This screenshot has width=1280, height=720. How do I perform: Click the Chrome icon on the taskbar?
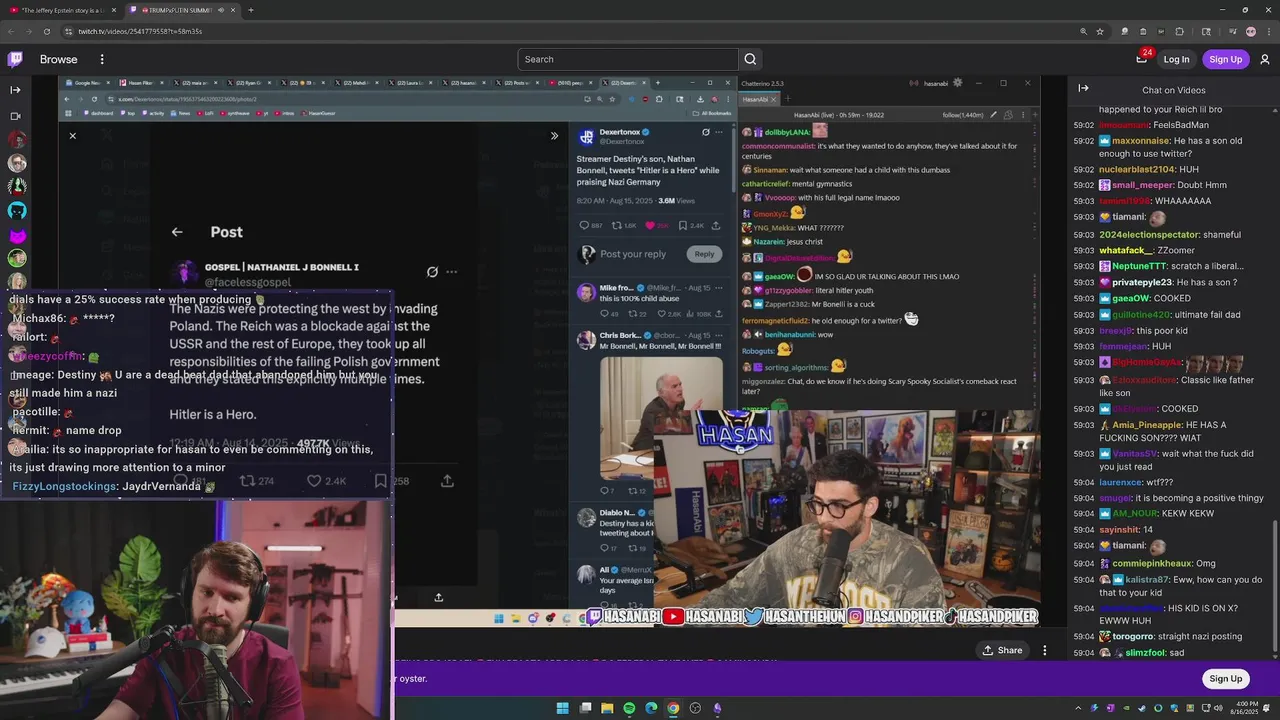click(x=673, y=708)
